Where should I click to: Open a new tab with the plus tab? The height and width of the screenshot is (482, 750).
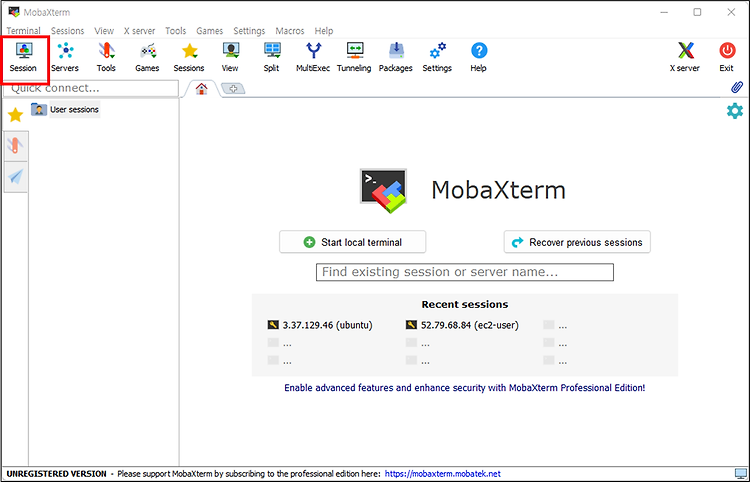coord(233,88)
